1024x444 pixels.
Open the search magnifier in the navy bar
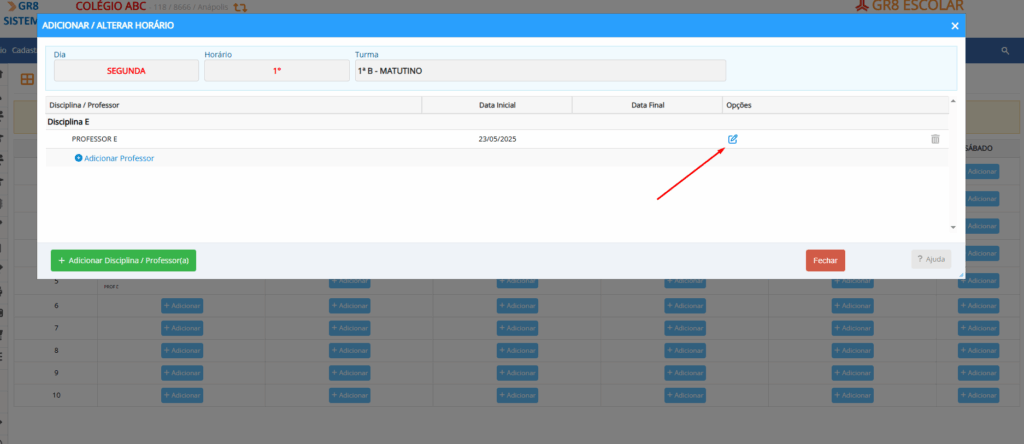(1005, 50)
